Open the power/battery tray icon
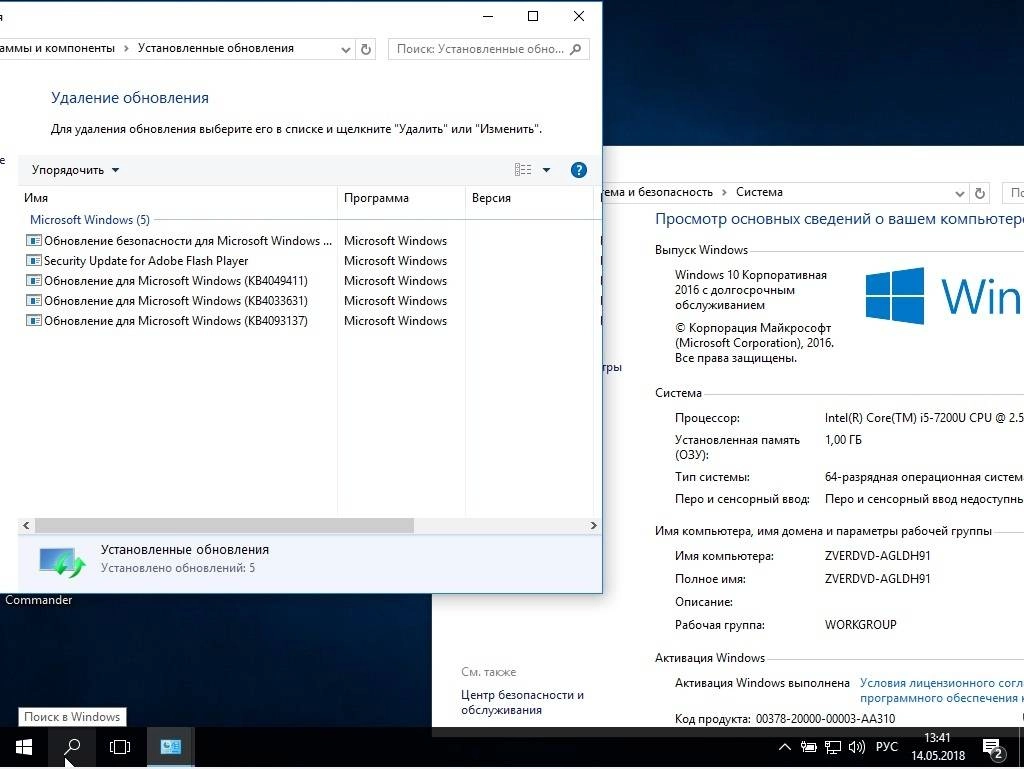The image size is (1024, 769). 808,747
